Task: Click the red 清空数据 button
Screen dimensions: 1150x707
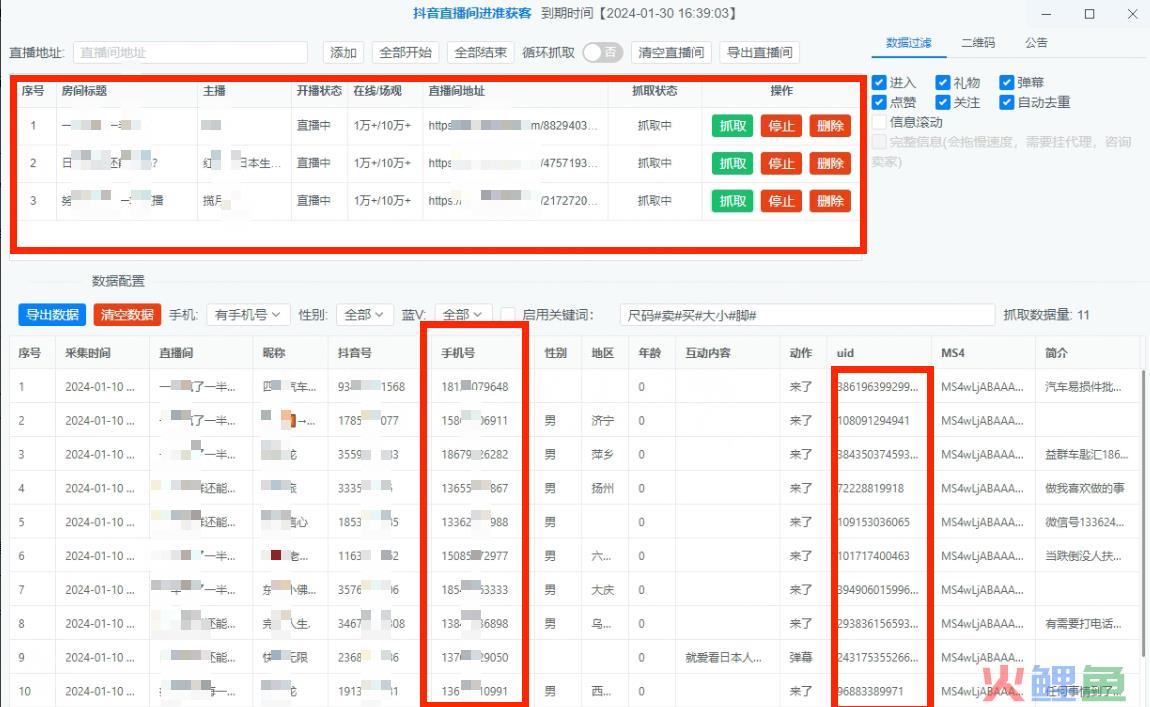Action: coord(127,315)
